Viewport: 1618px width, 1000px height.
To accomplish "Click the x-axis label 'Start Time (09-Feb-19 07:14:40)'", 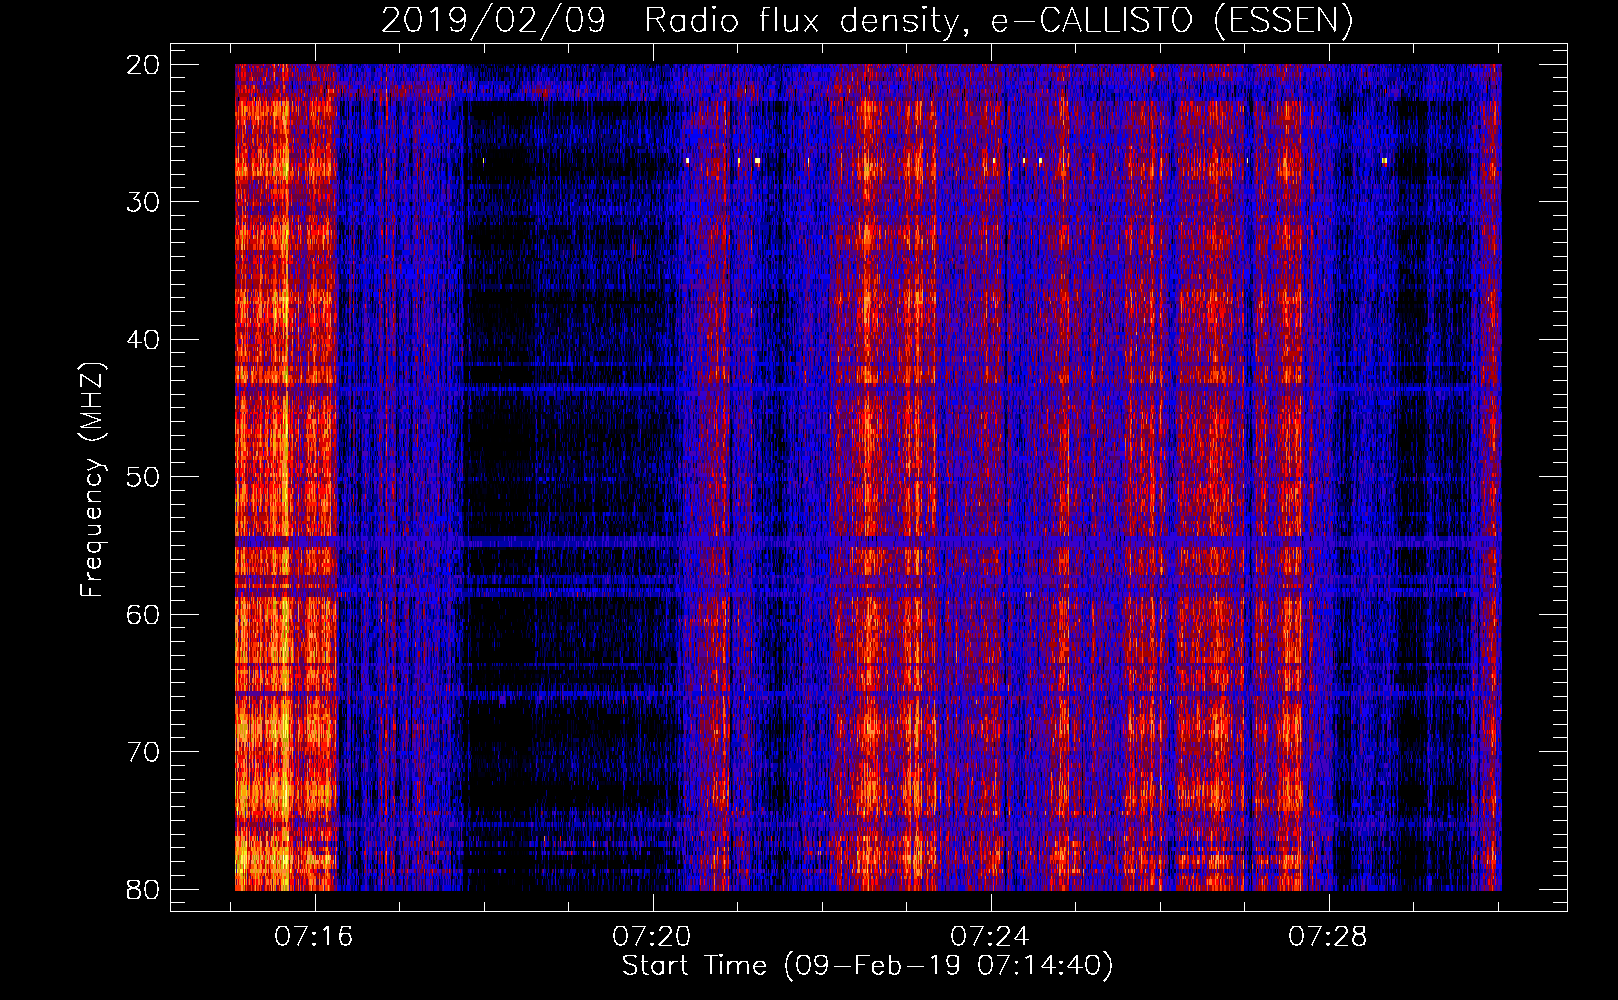I will point(868,966).
